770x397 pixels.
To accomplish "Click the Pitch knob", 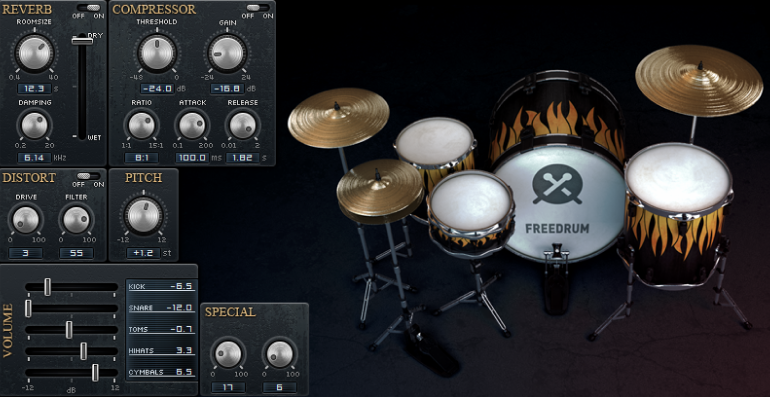I will 143,215.
